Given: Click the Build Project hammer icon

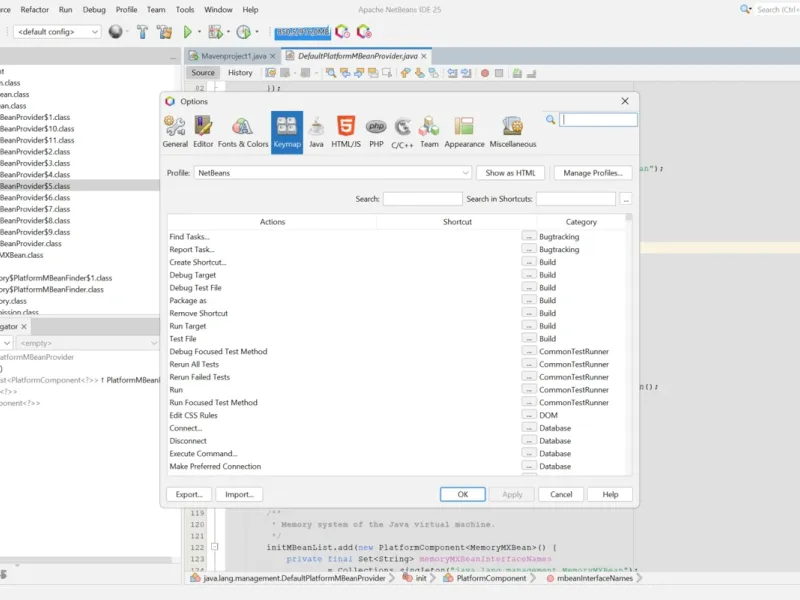Looking at the screenshot, I should [x=142, y=32].
